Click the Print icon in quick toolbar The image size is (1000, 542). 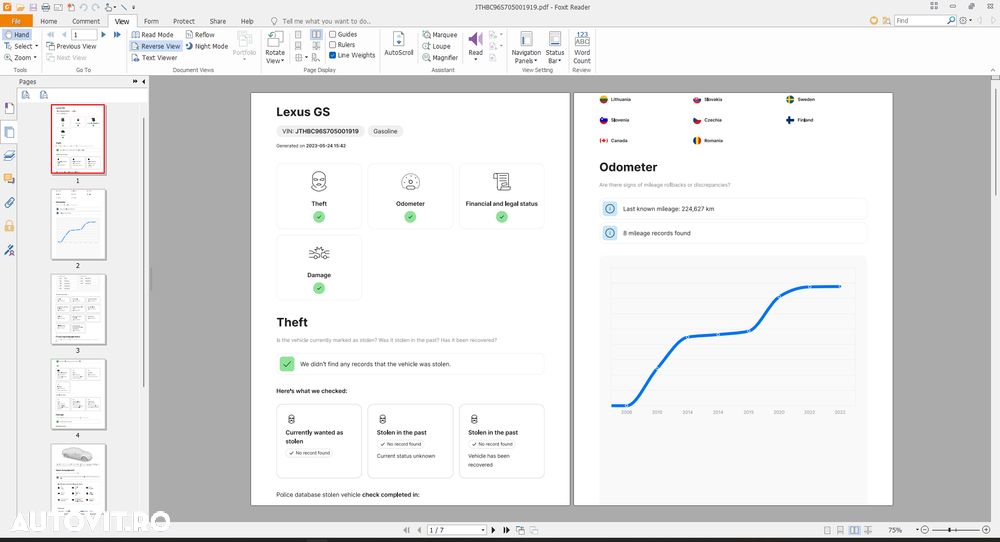click(x=45, y=7)
